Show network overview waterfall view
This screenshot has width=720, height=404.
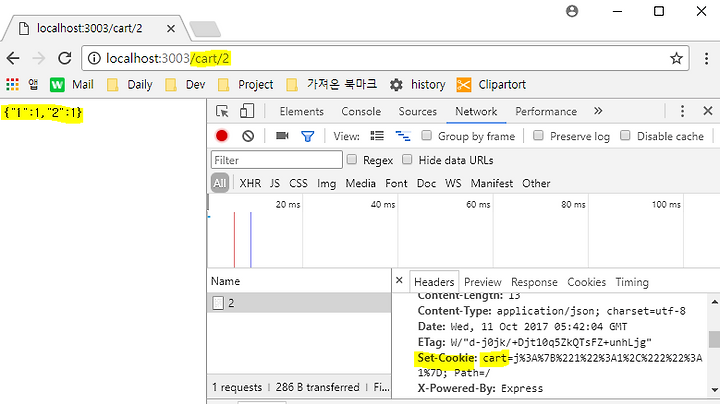tap(403, 136)
